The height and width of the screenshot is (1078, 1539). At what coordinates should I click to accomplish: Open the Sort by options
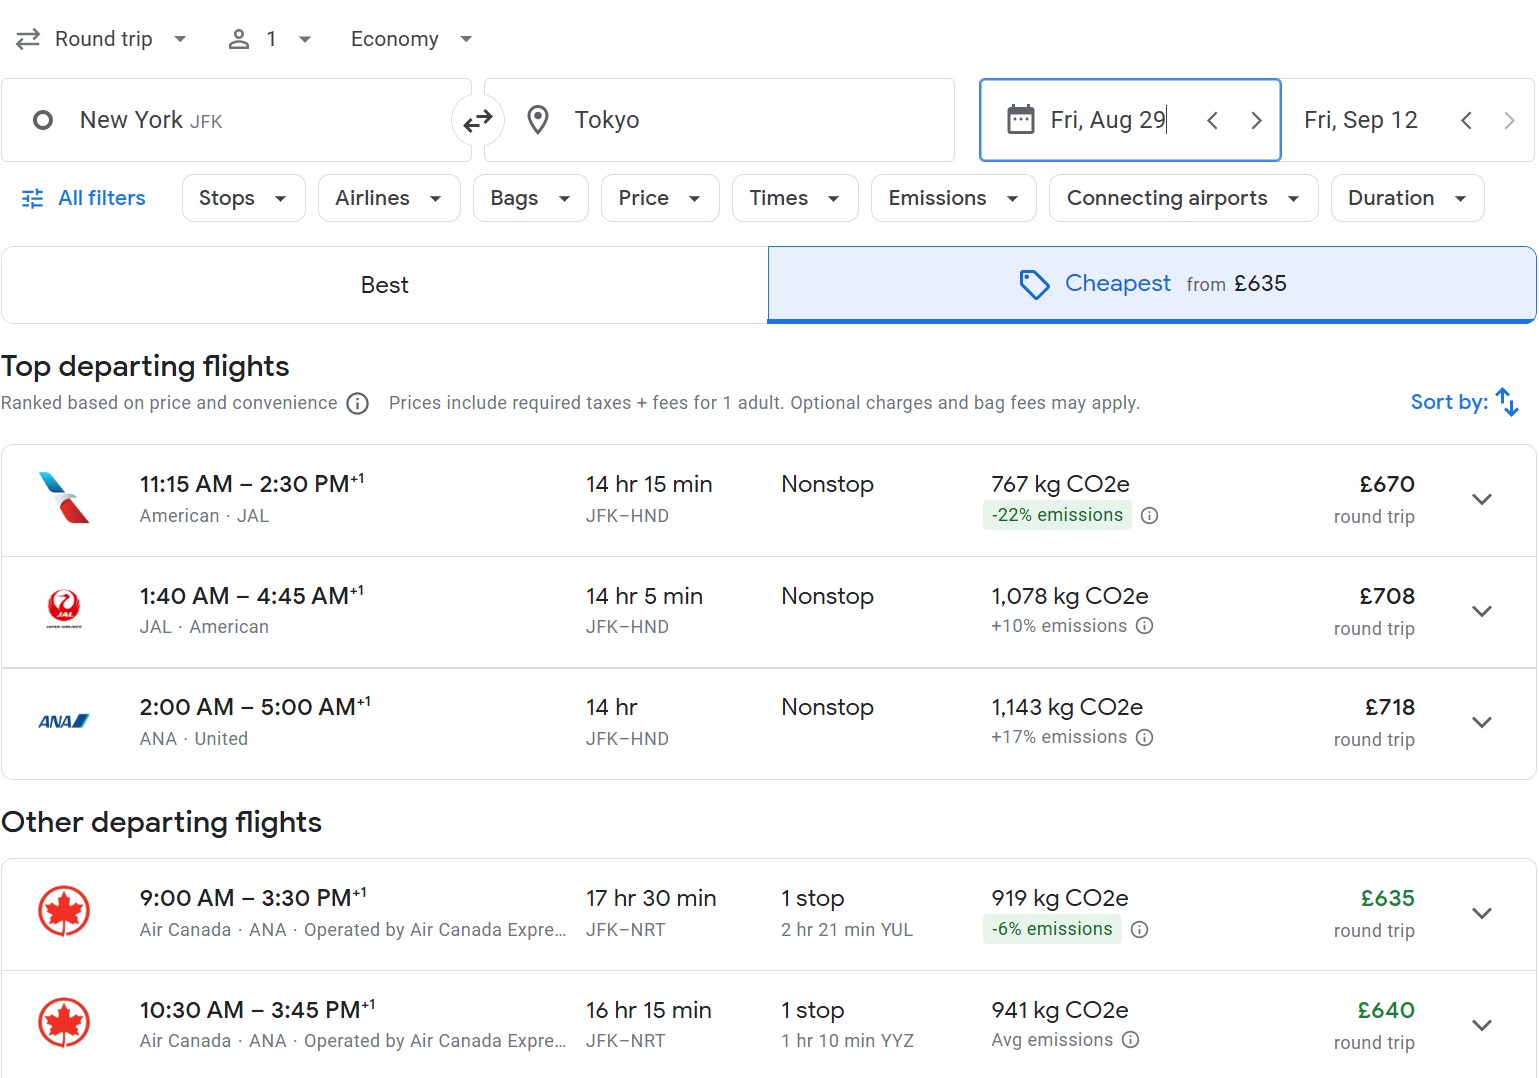tap(1463, 401)
